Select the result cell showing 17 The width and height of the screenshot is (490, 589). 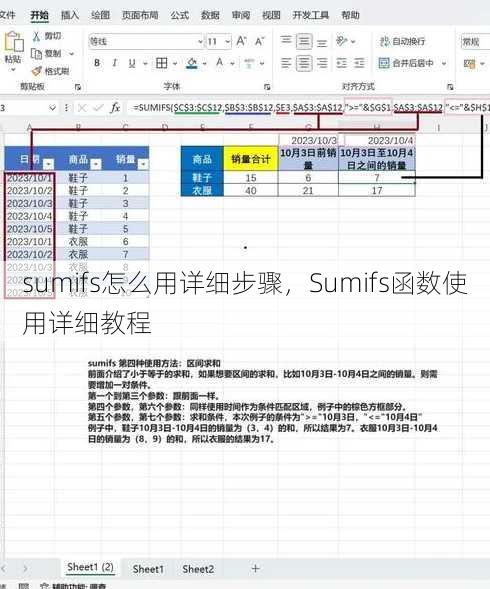click(377, 191)
